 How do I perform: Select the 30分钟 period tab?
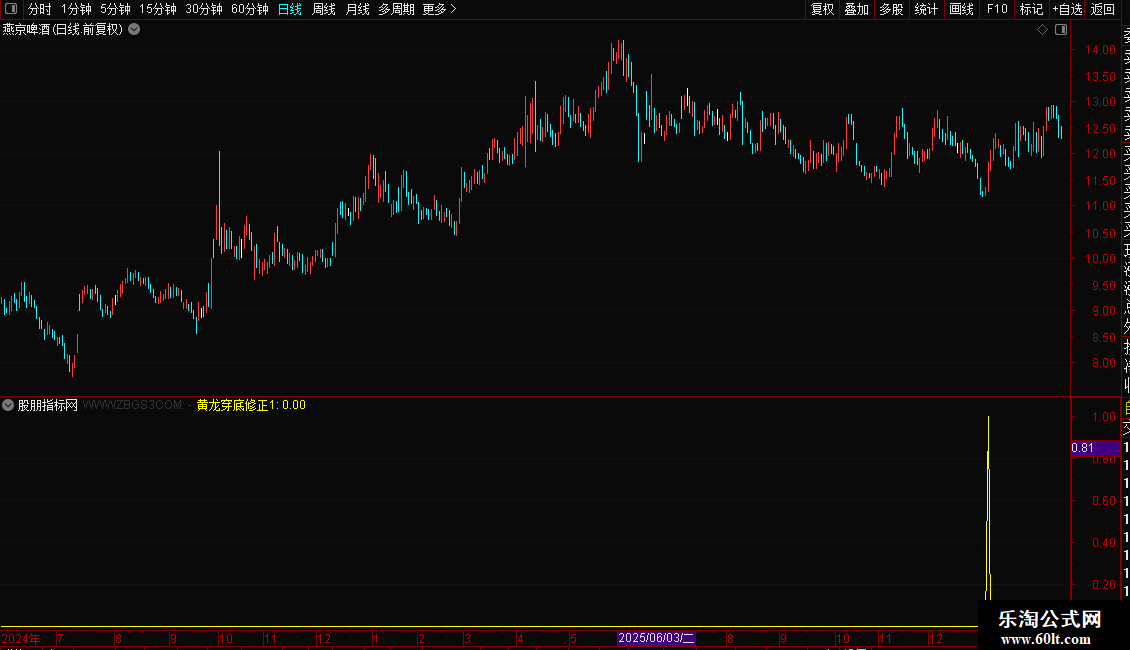204,9
